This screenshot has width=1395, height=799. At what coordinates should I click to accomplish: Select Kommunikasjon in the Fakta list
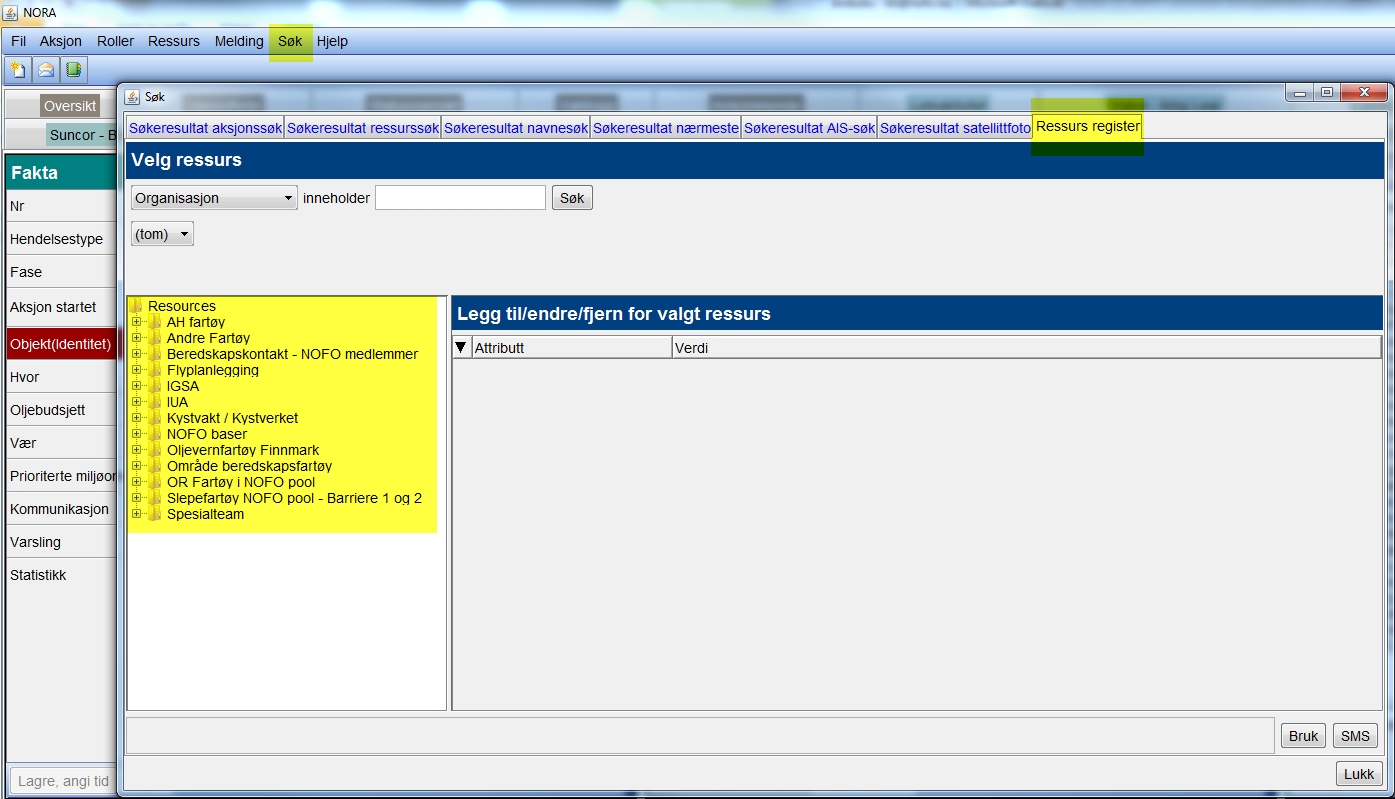[x=62, y=509]
